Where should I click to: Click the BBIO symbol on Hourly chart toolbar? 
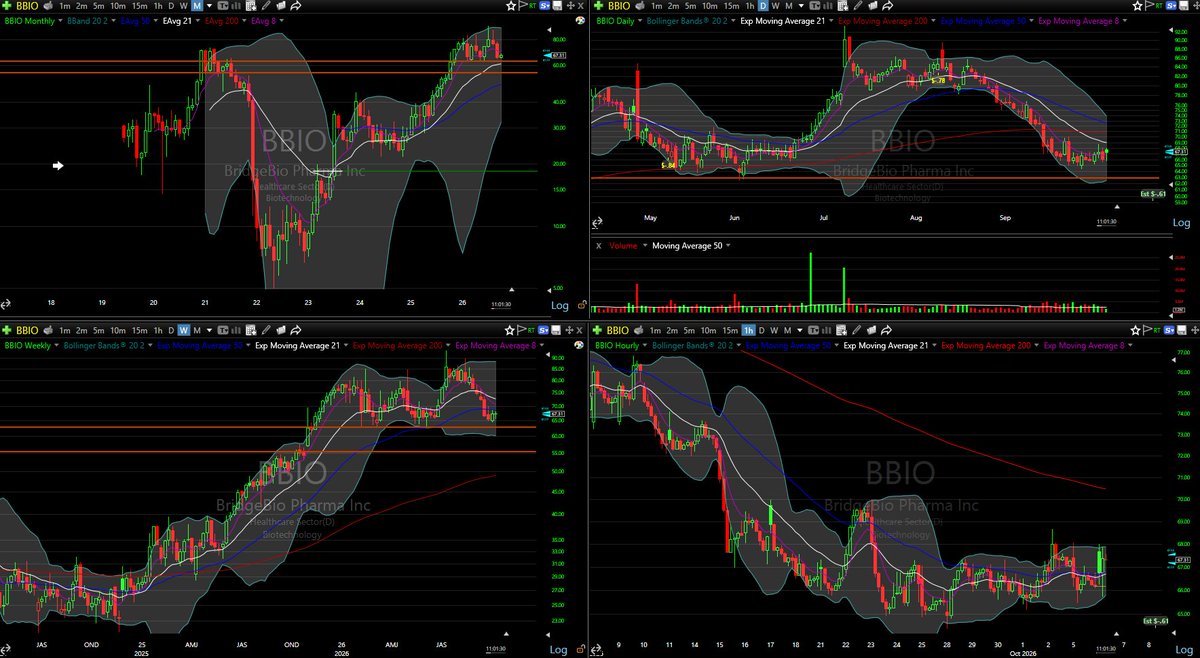click(x=616, y=330)
